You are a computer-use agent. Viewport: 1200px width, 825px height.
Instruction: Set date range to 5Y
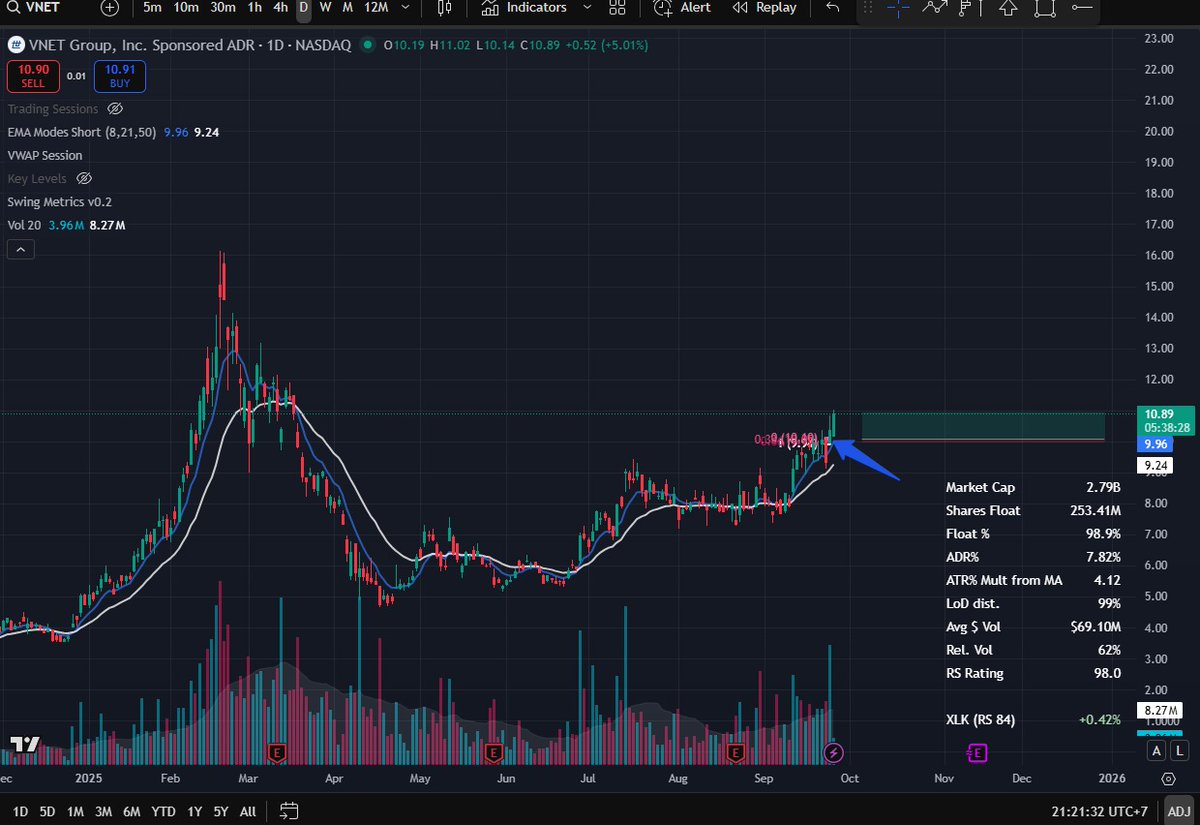click(221, 811)
